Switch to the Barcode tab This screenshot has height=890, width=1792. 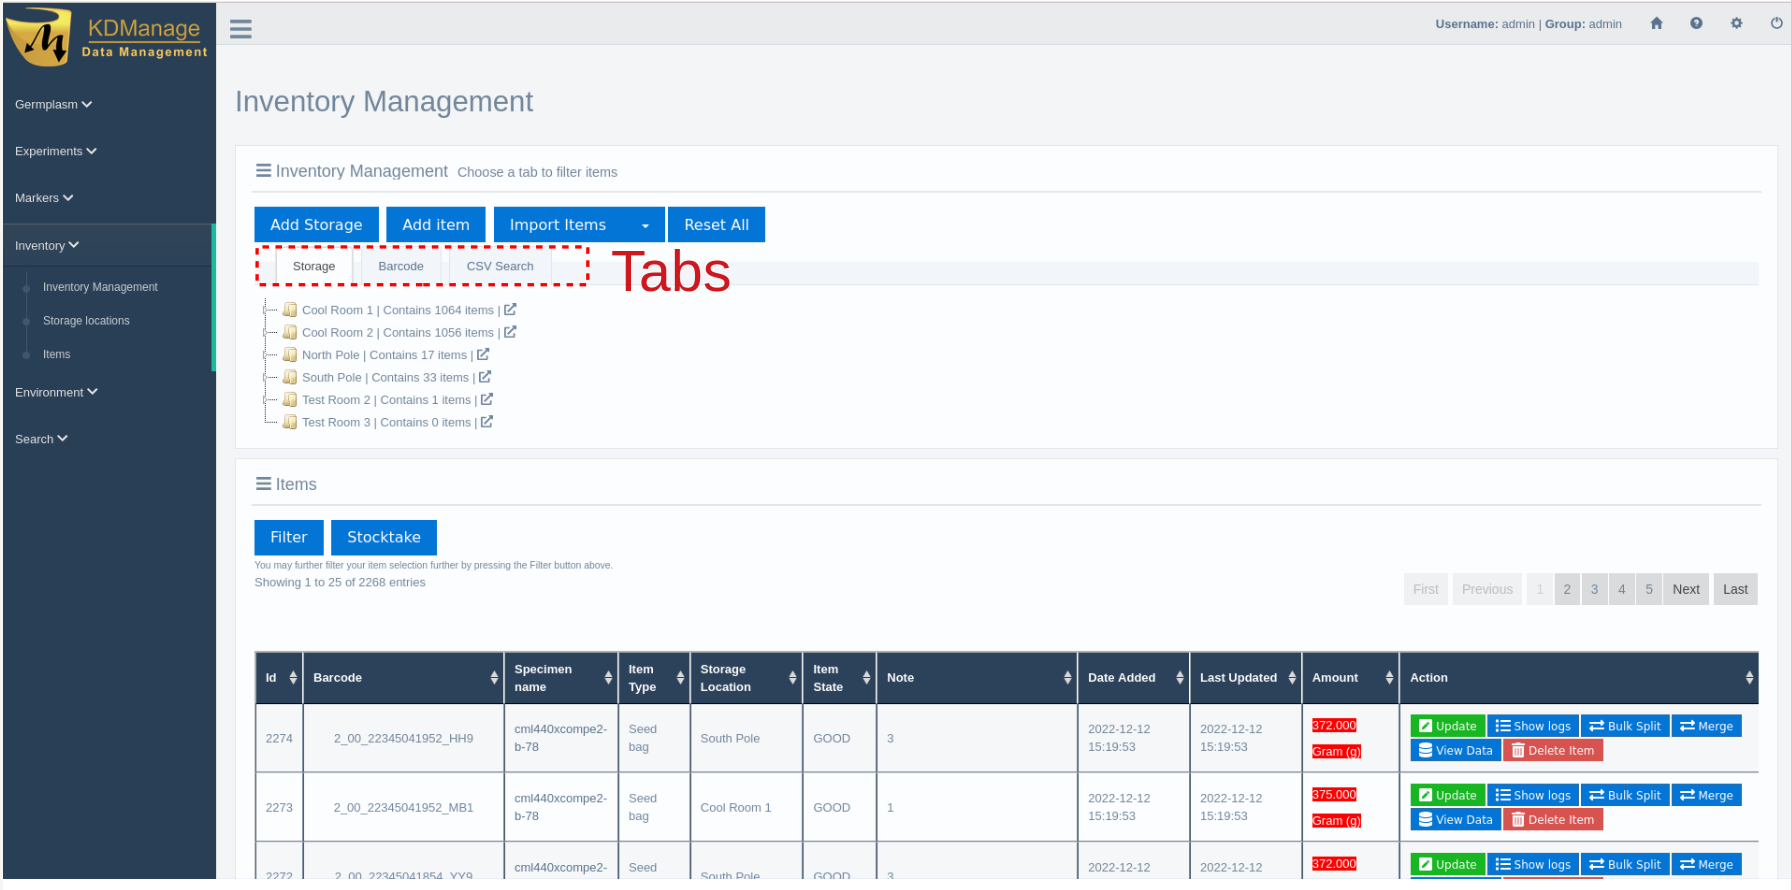click(401, 267)
